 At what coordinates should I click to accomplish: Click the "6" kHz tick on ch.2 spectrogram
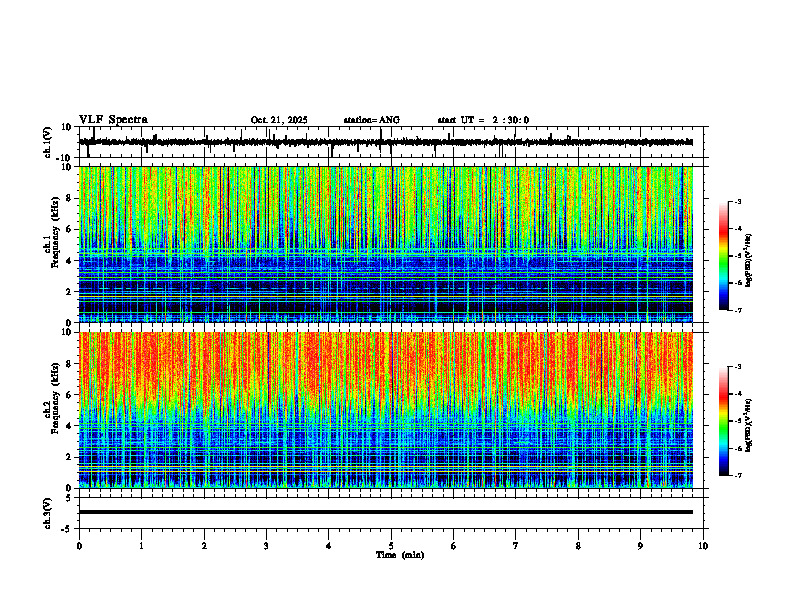coord(70,395)
